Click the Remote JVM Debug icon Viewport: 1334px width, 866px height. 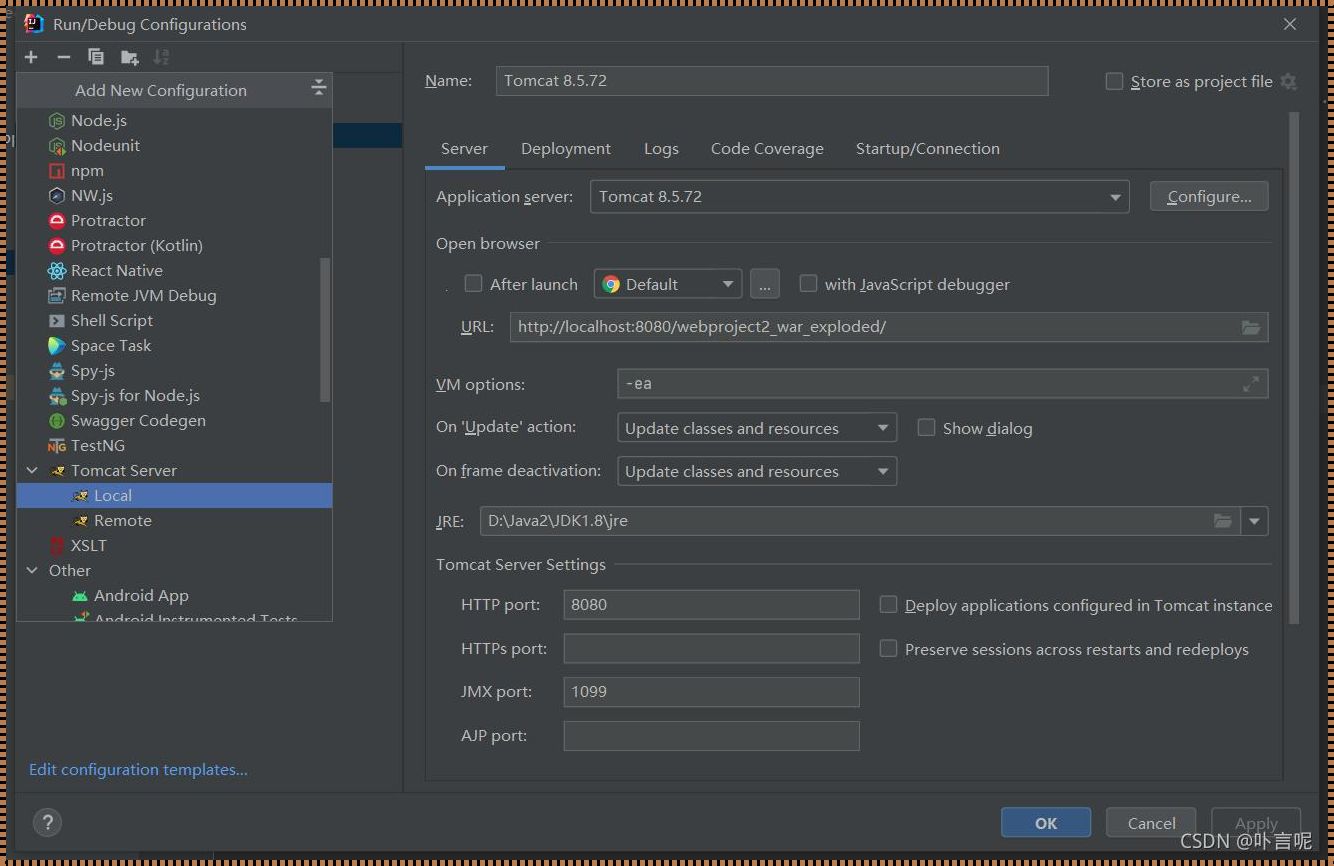coord(57,295)
